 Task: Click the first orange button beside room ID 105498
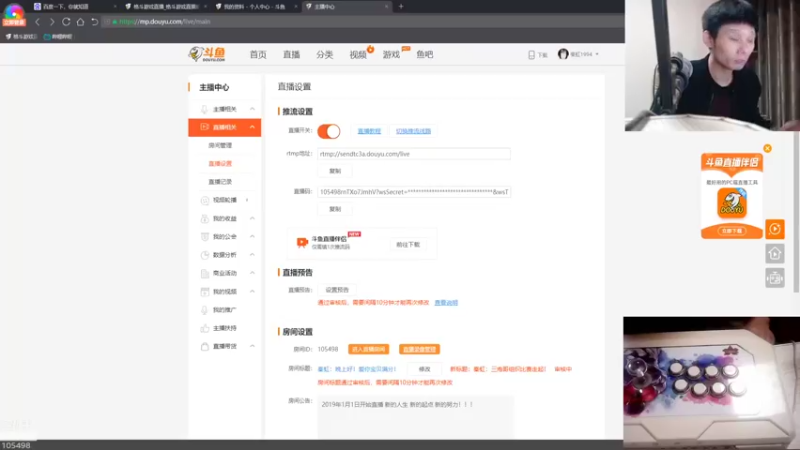tap(368, 349)
